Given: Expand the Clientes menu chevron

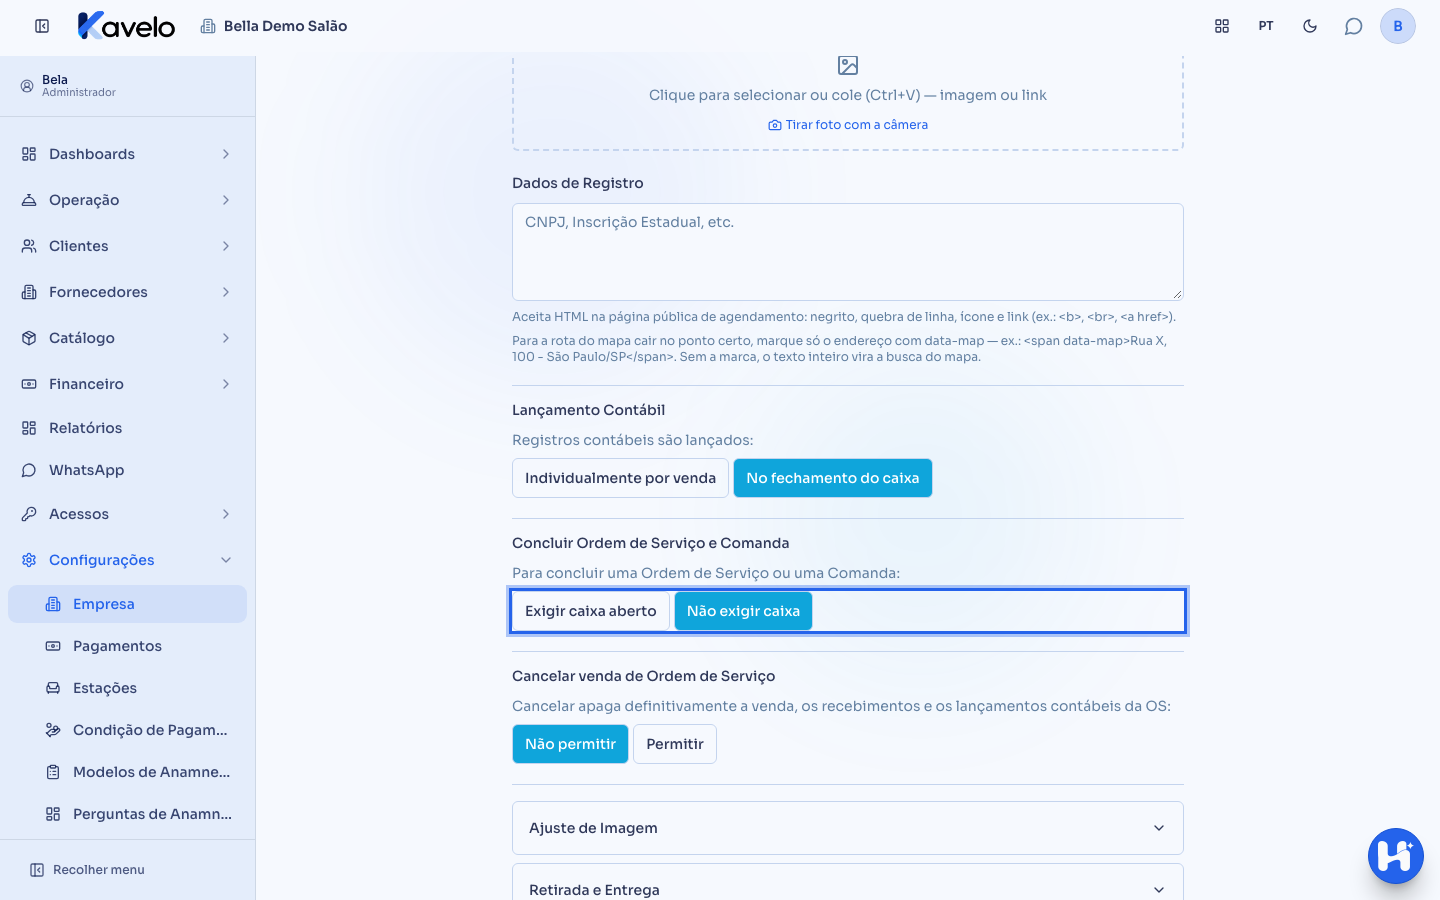Looking at the screenshot, I should tap(226, 246).
